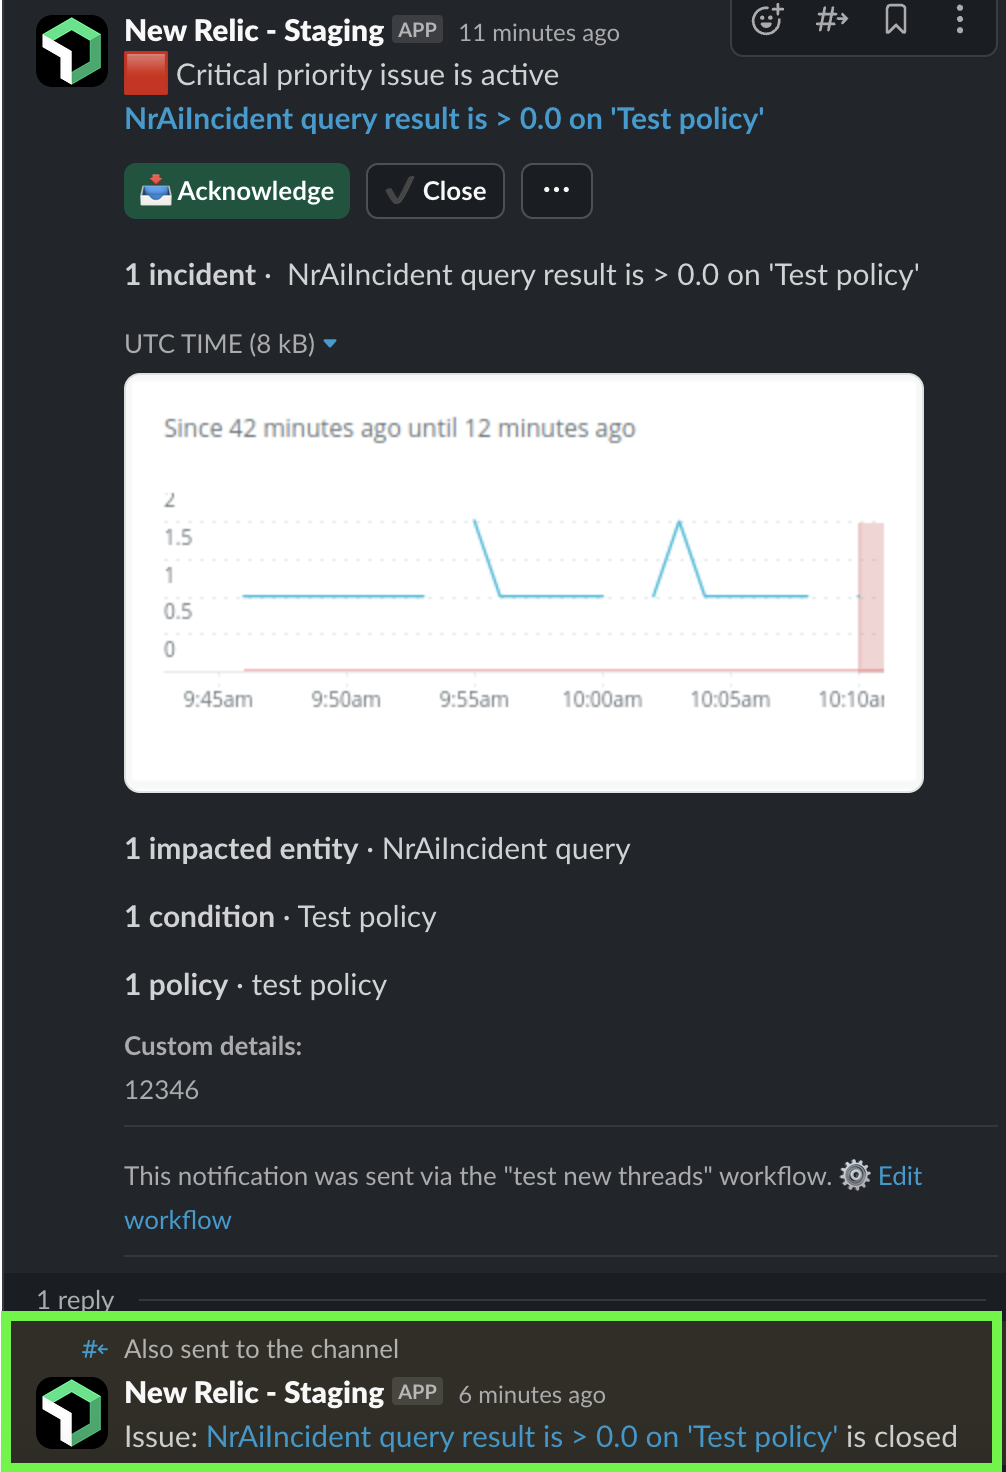
Task: Open the overflow actions with the ellipsis button
Action: point(556,190)
